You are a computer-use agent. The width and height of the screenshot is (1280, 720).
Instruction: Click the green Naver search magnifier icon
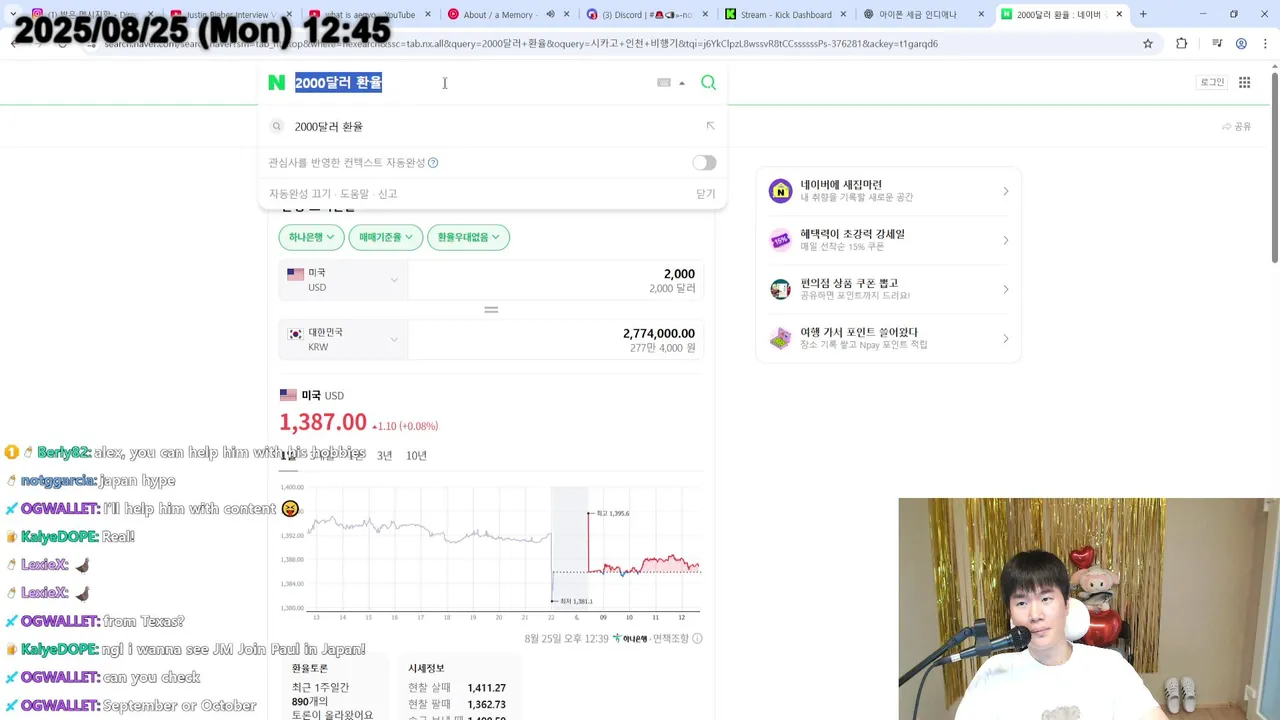click(x=708, y=83)
